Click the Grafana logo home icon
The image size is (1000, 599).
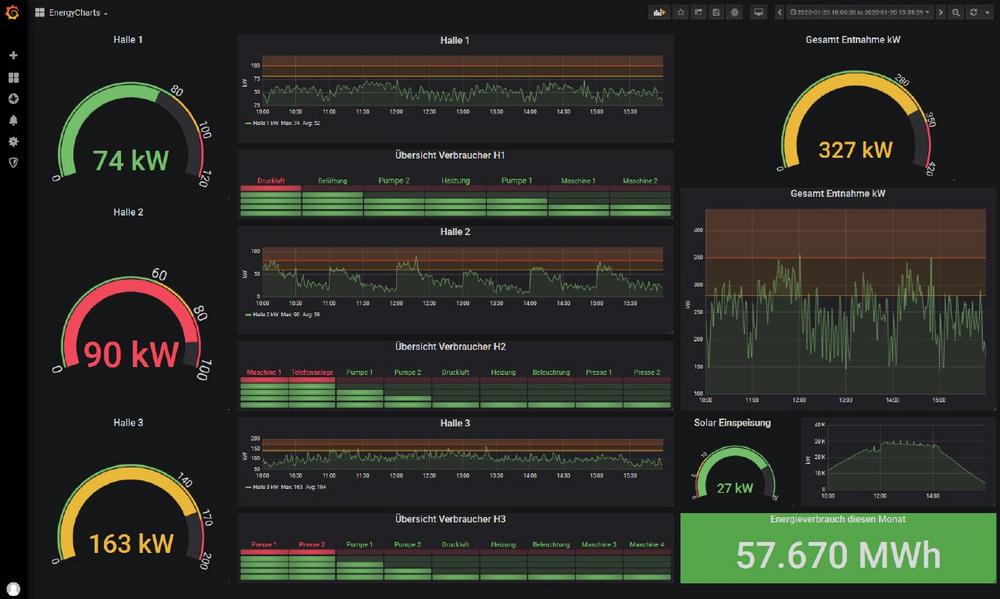pos(12,12)
